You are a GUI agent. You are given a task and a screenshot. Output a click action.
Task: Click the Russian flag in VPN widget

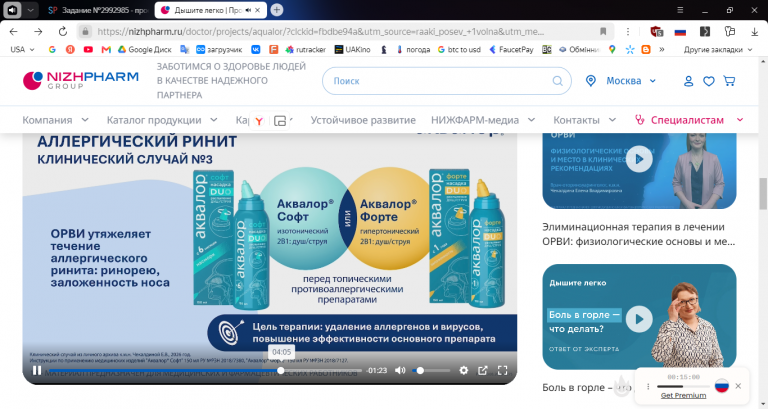pyautogui.click(x=721, y=386)
